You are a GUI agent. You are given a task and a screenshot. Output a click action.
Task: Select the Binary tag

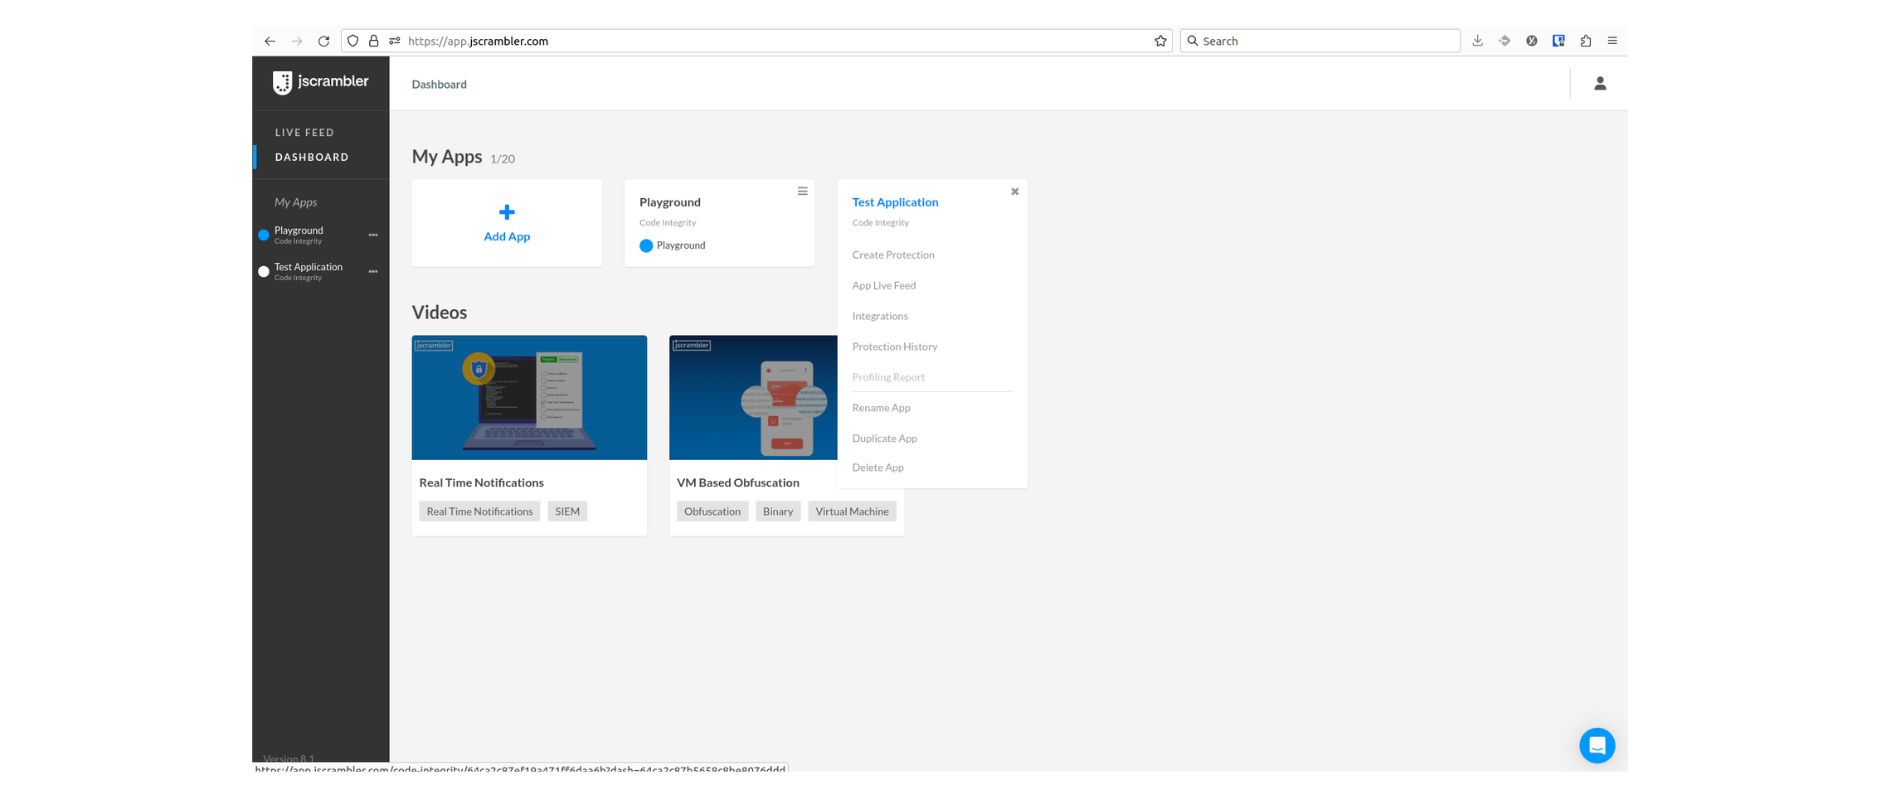[778, 512]
